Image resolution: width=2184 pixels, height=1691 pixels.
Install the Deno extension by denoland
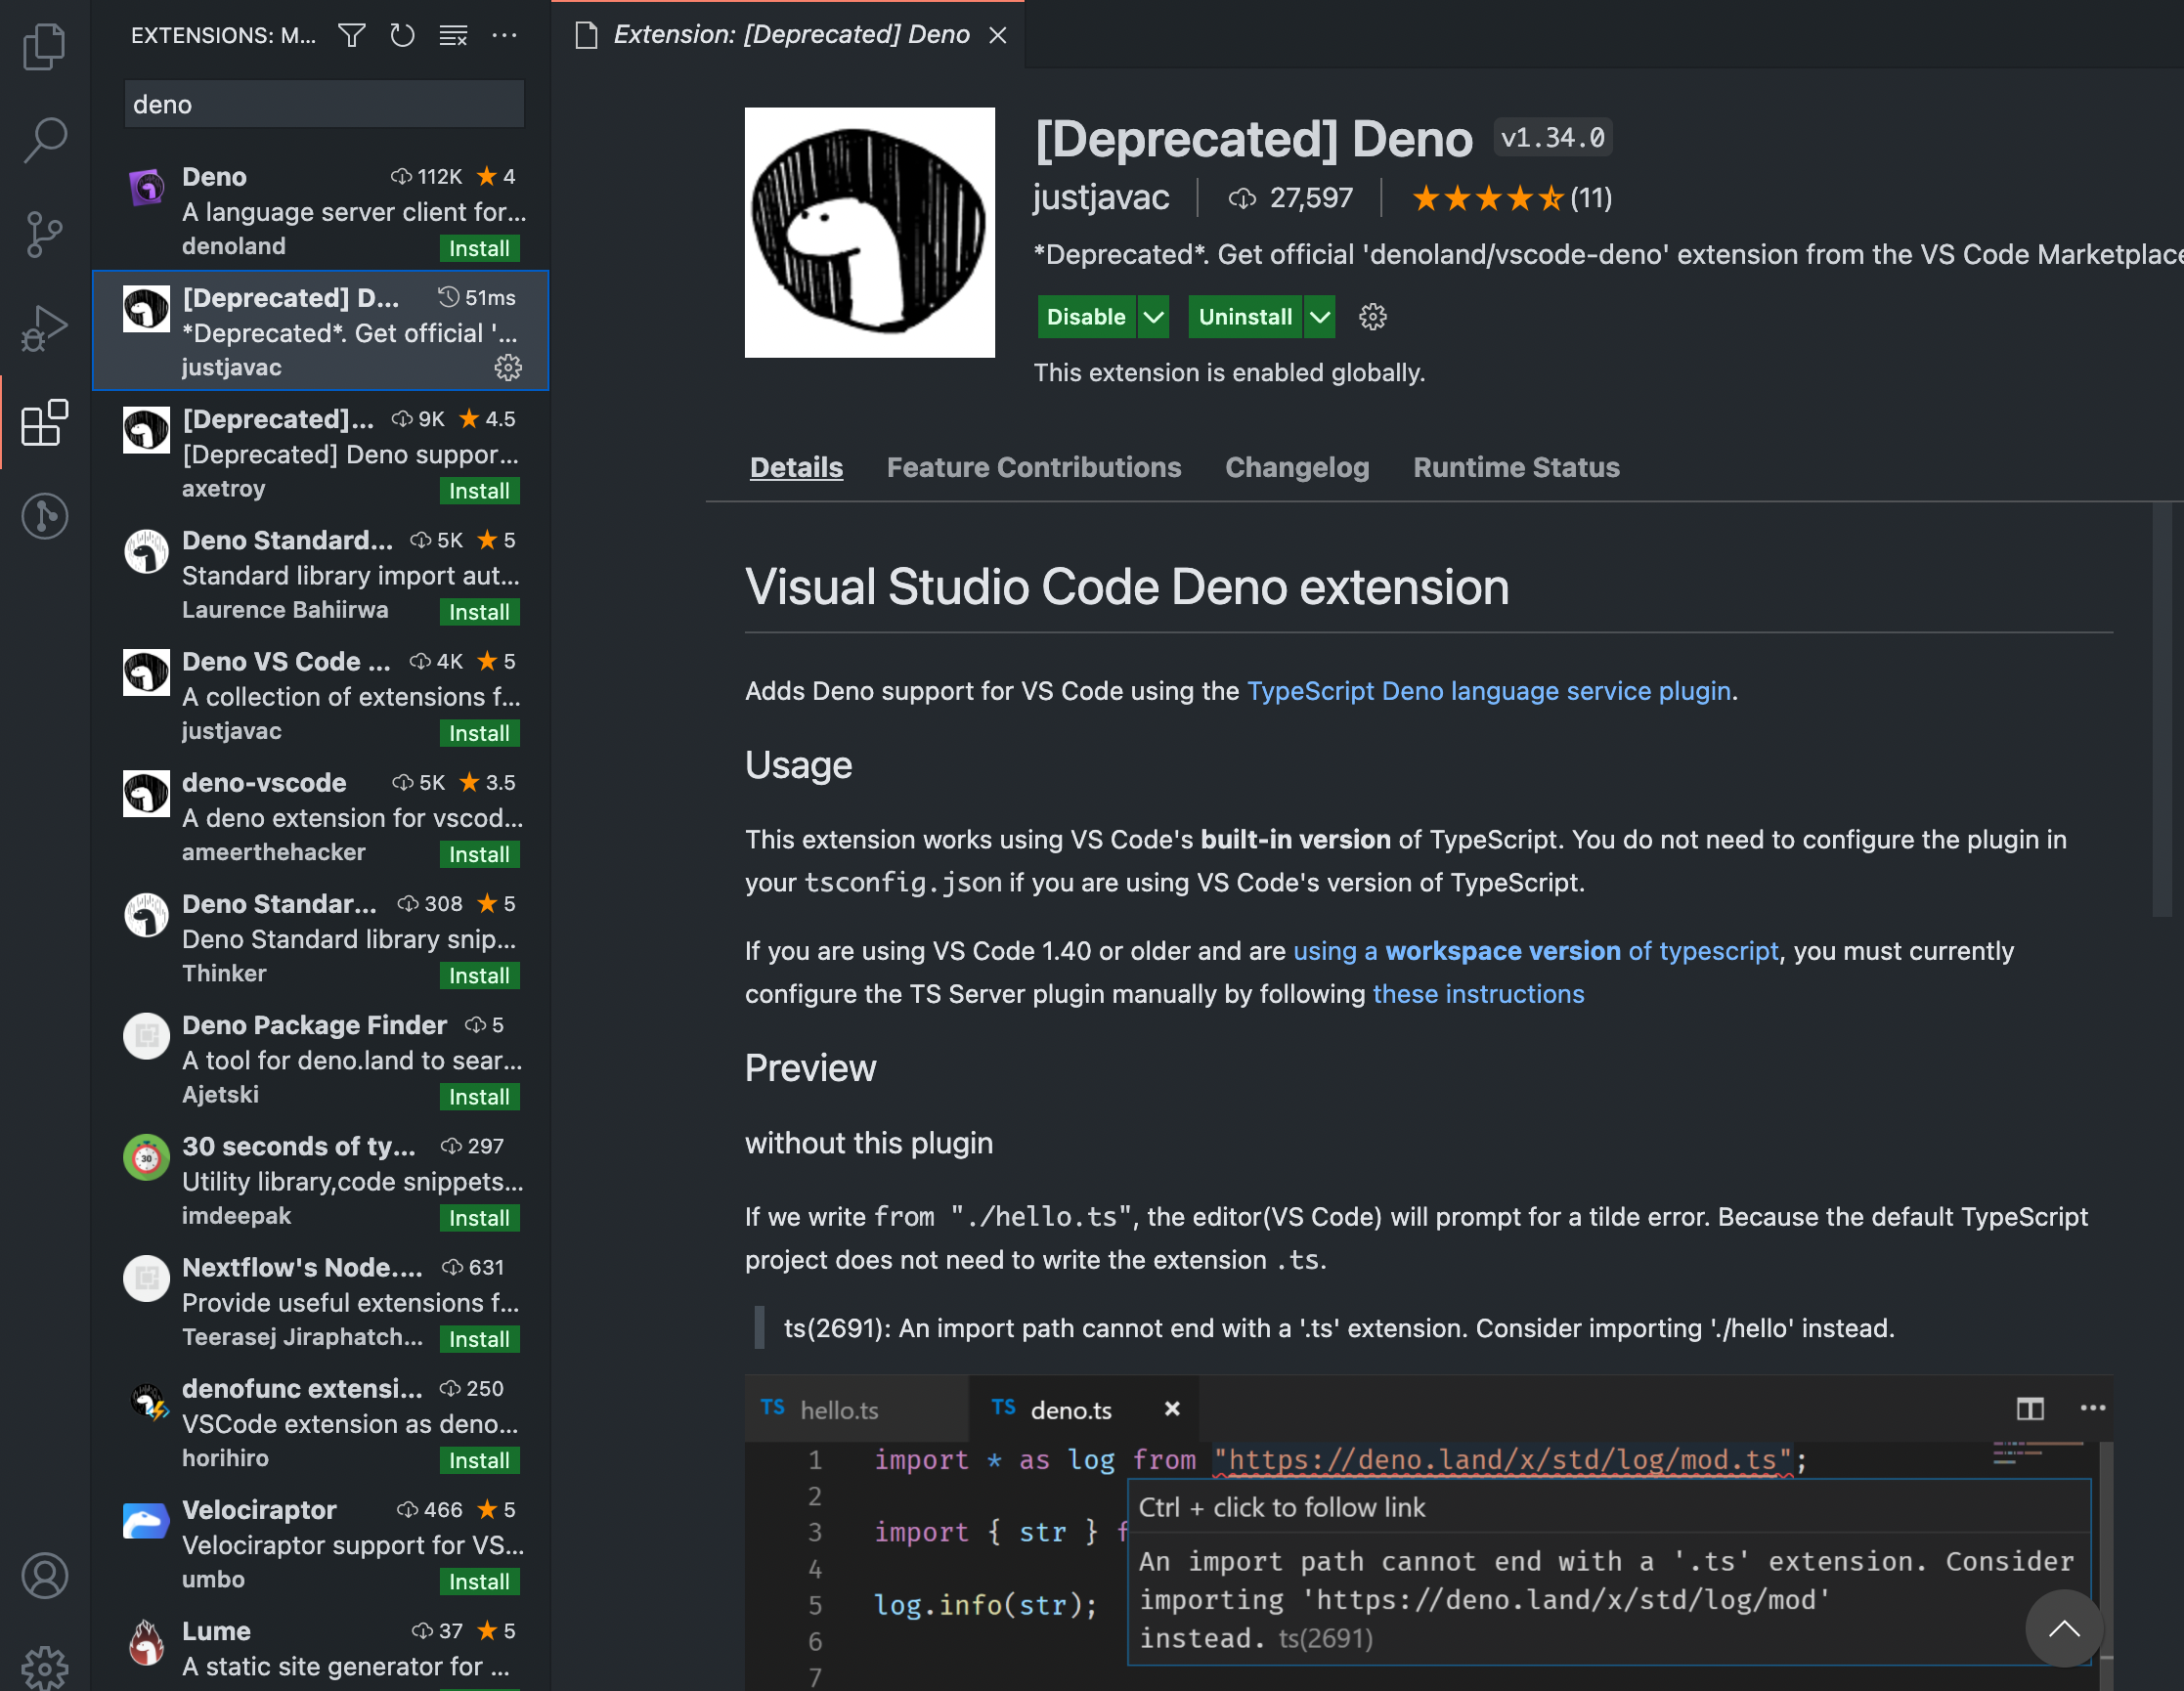tap(479, 248)
